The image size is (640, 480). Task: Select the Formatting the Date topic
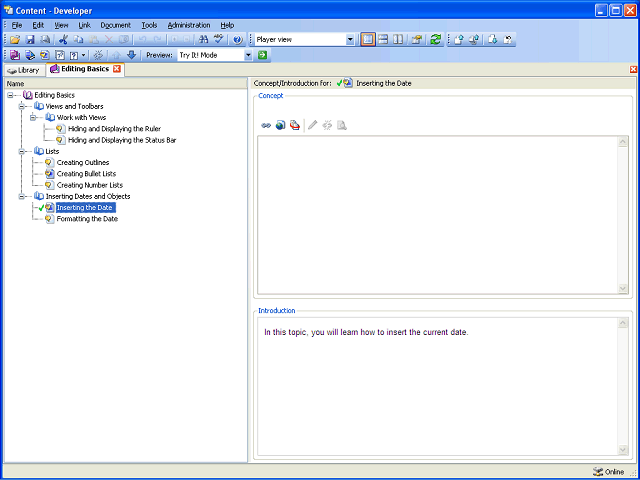87,219
